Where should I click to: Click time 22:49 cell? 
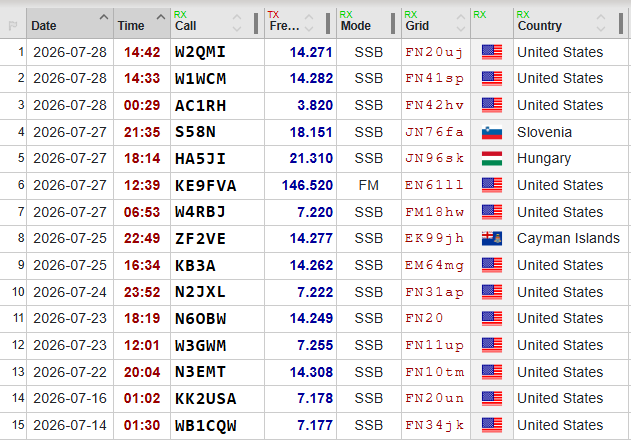click(142, 239)
